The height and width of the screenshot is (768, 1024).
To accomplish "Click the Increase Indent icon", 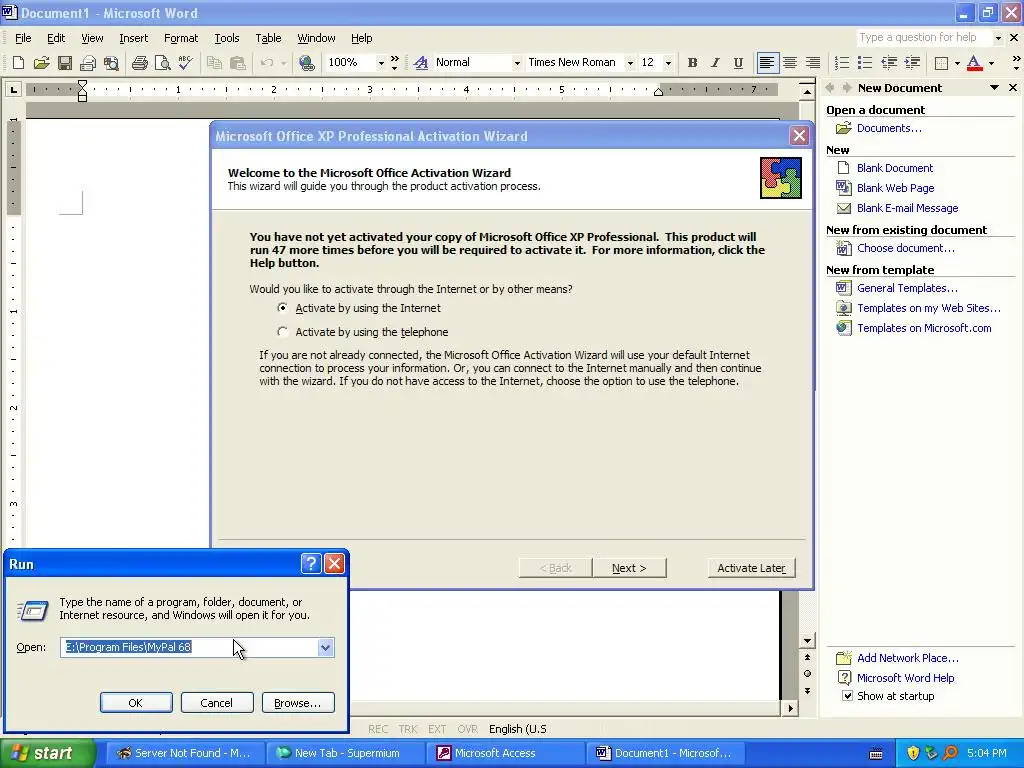I will pos(912,63).
